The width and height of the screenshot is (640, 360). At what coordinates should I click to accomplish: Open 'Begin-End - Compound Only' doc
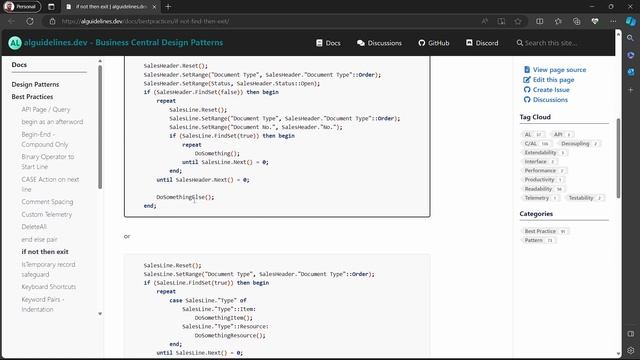44,139
